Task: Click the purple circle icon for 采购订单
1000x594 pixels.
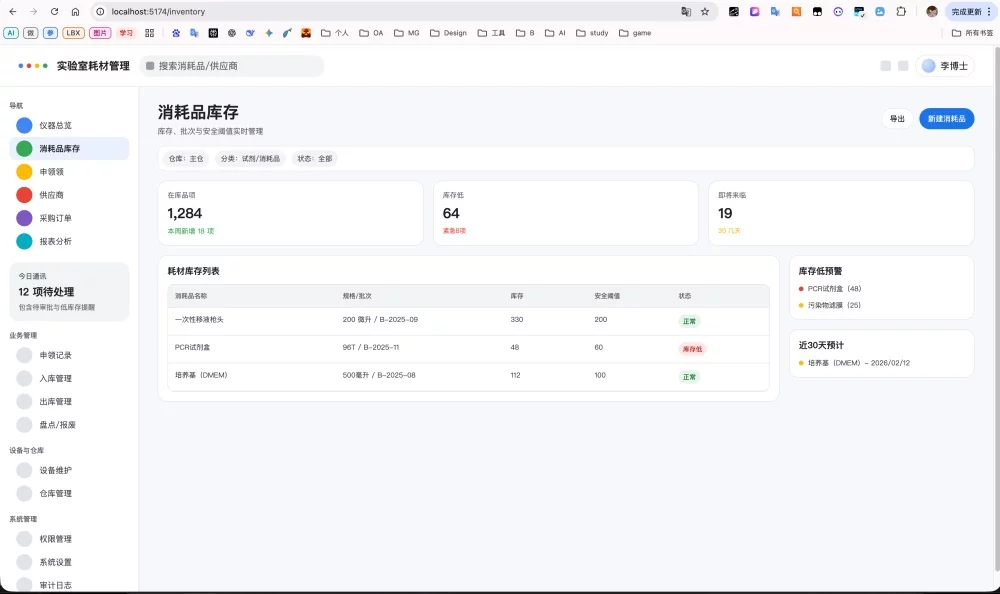Action: coord(24,218)
